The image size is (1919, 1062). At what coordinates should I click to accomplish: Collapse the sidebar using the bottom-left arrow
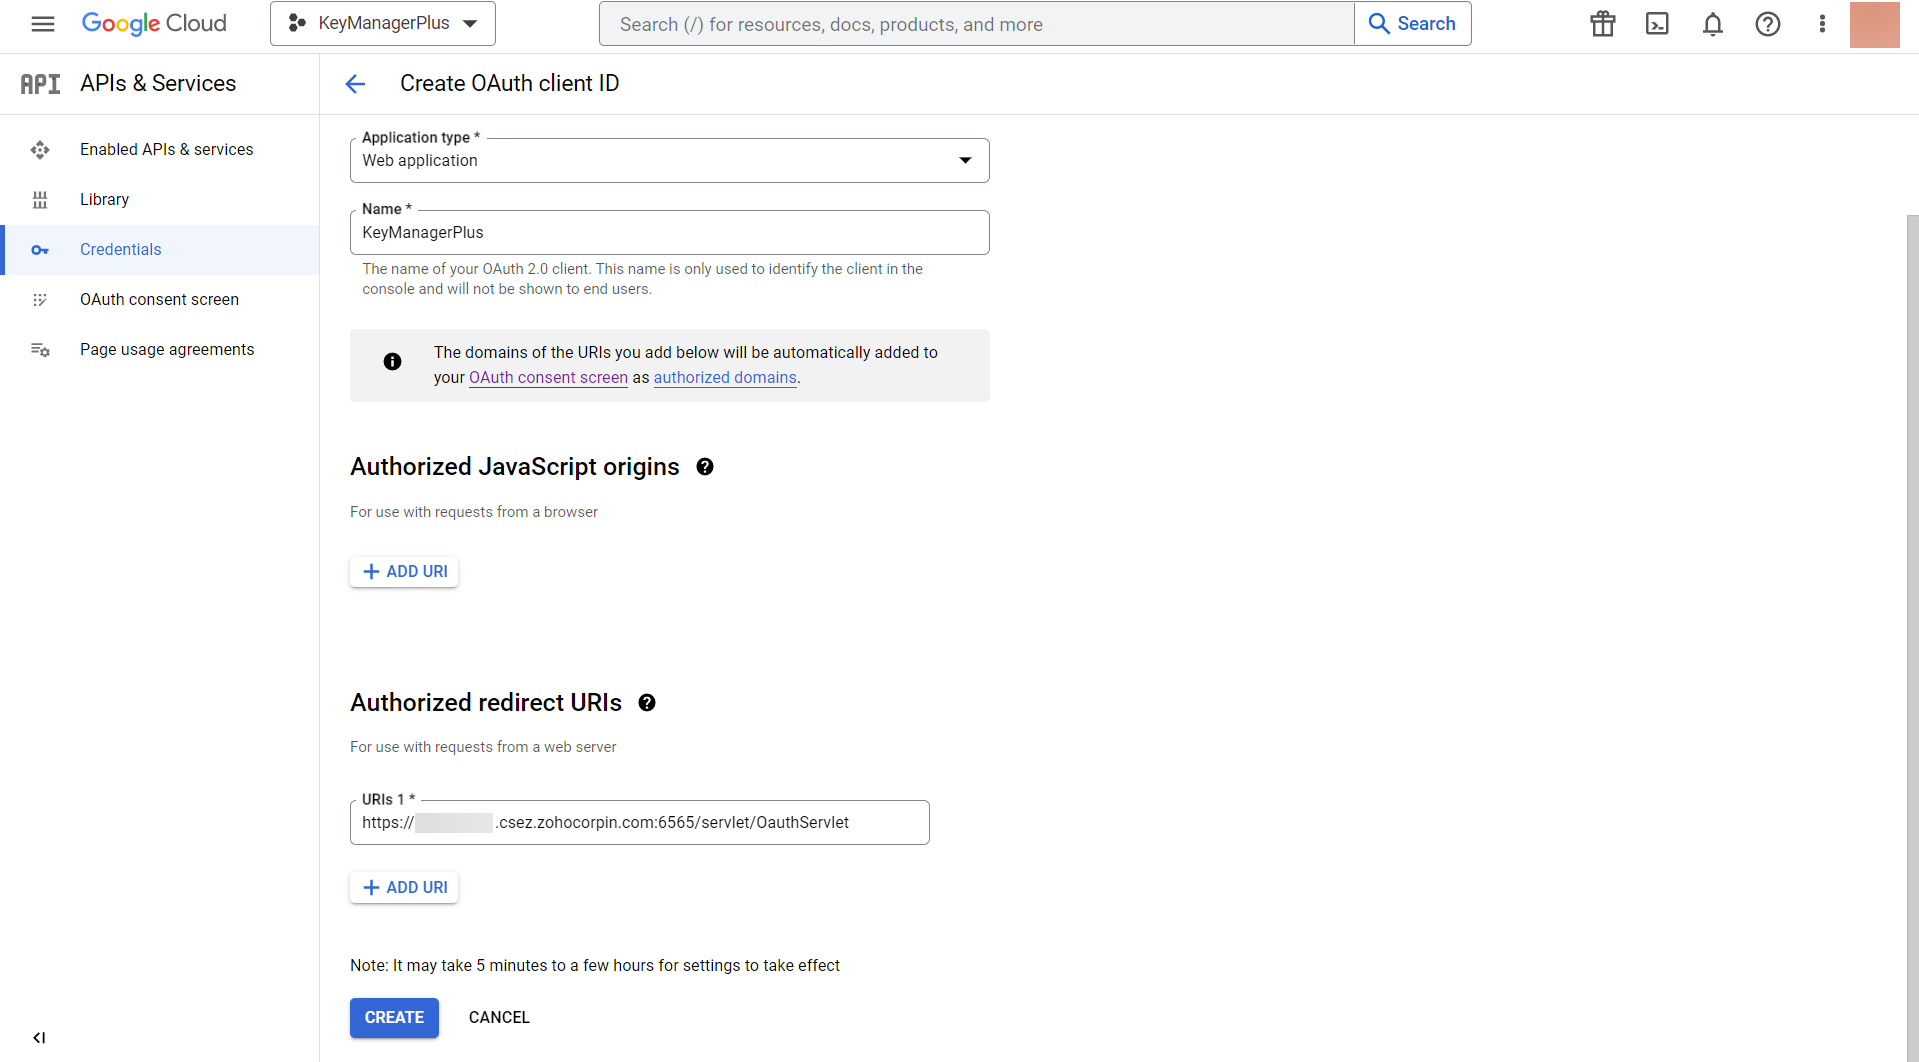click(39, 1037)
